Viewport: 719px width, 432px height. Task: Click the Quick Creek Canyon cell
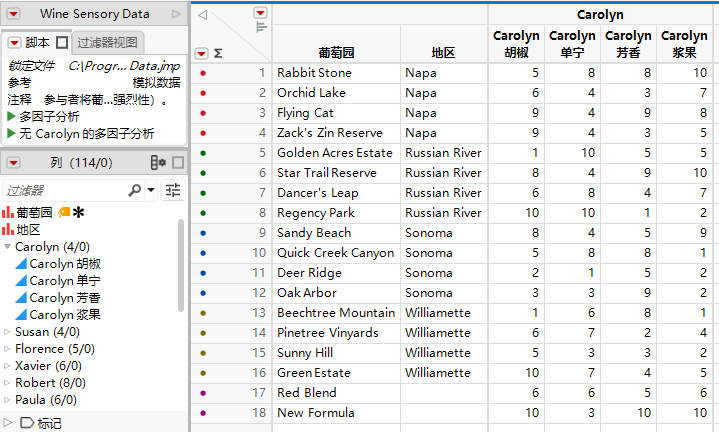tap(336, 253)
